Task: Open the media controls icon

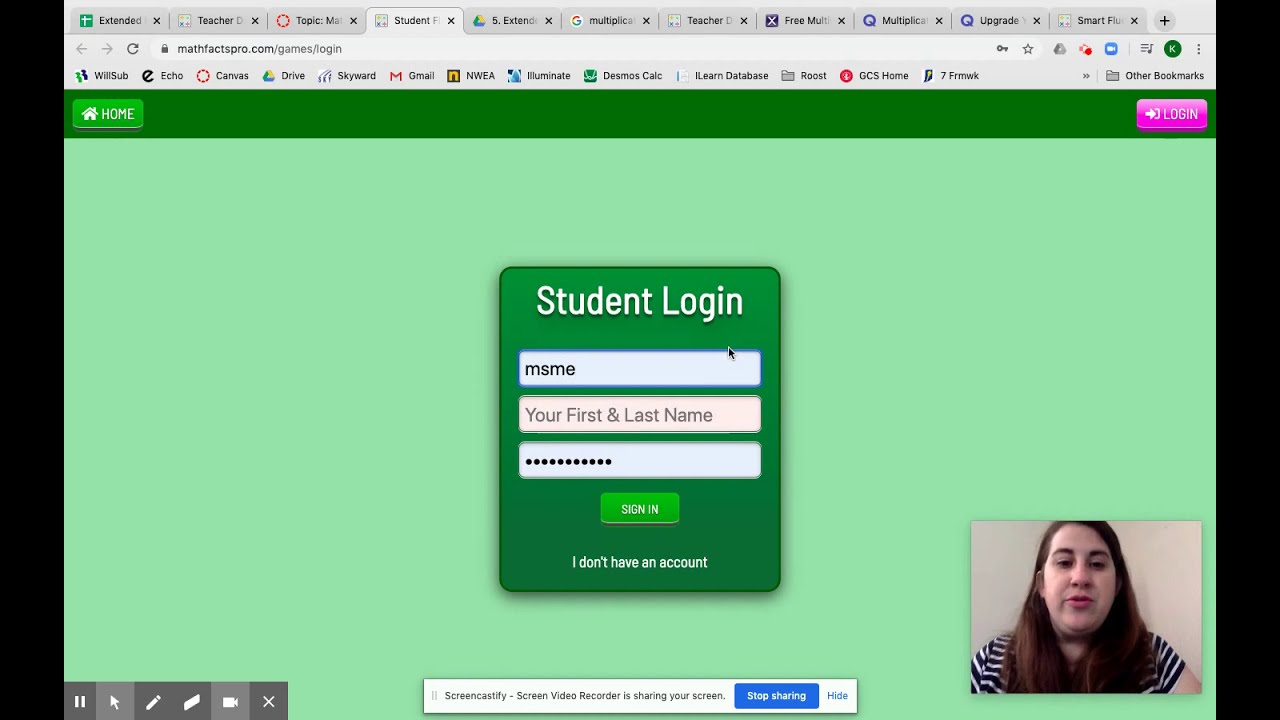Action: (x=1147, y=49)
